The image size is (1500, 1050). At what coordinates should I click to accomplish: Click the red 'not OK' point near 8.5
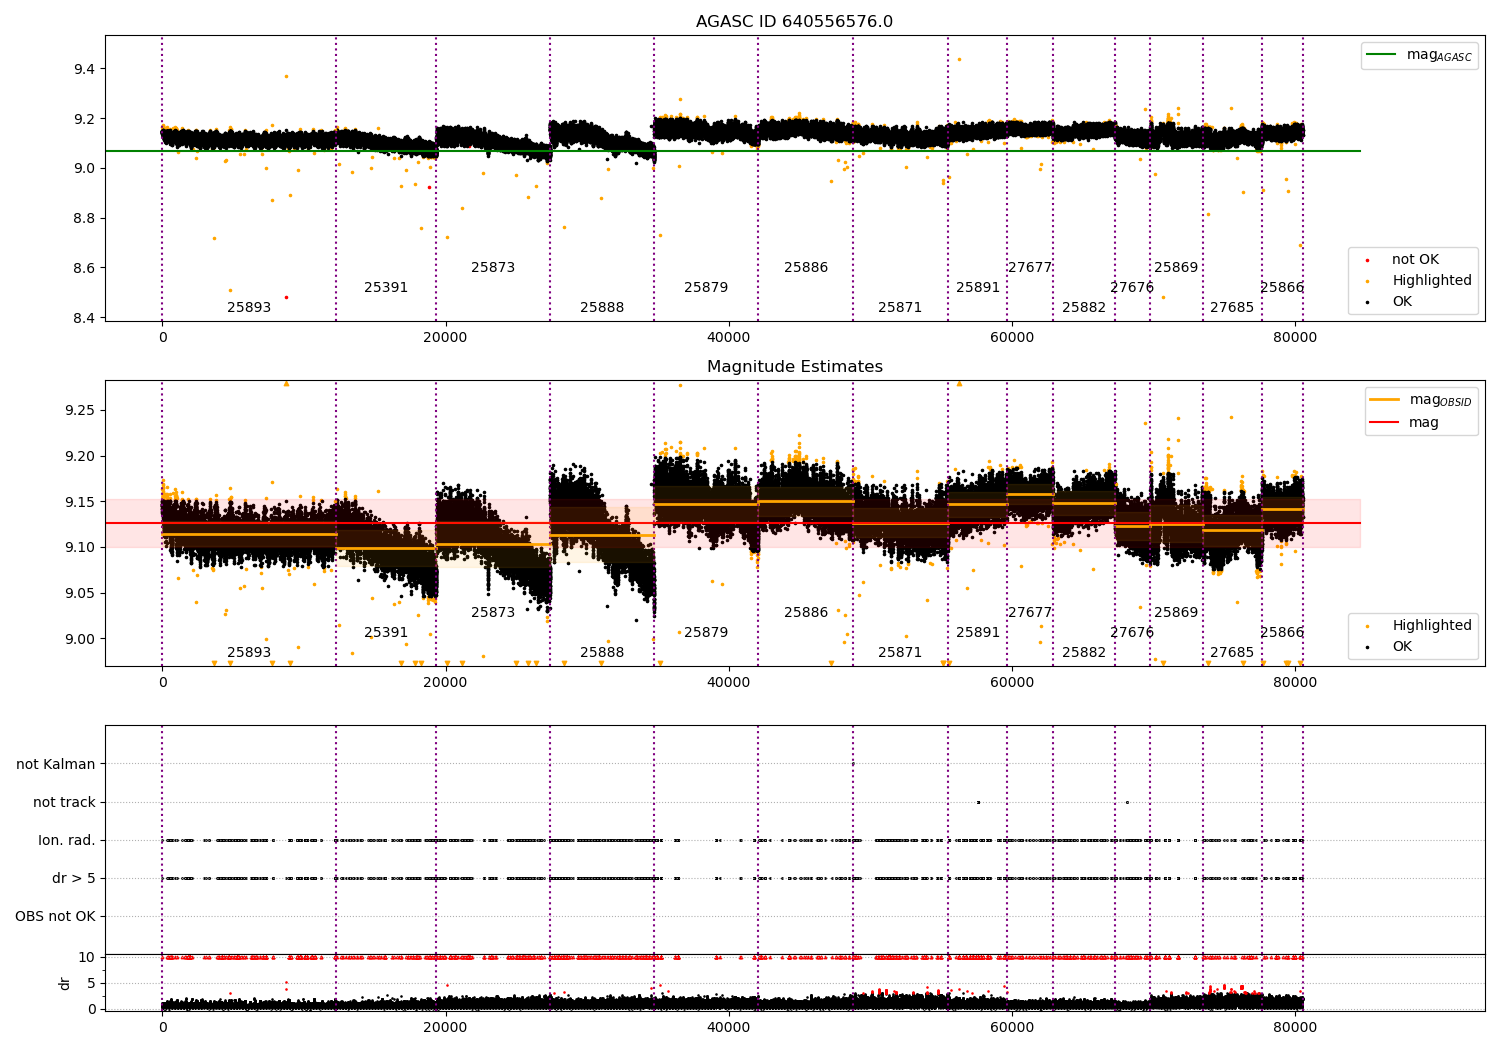point(286,297)
